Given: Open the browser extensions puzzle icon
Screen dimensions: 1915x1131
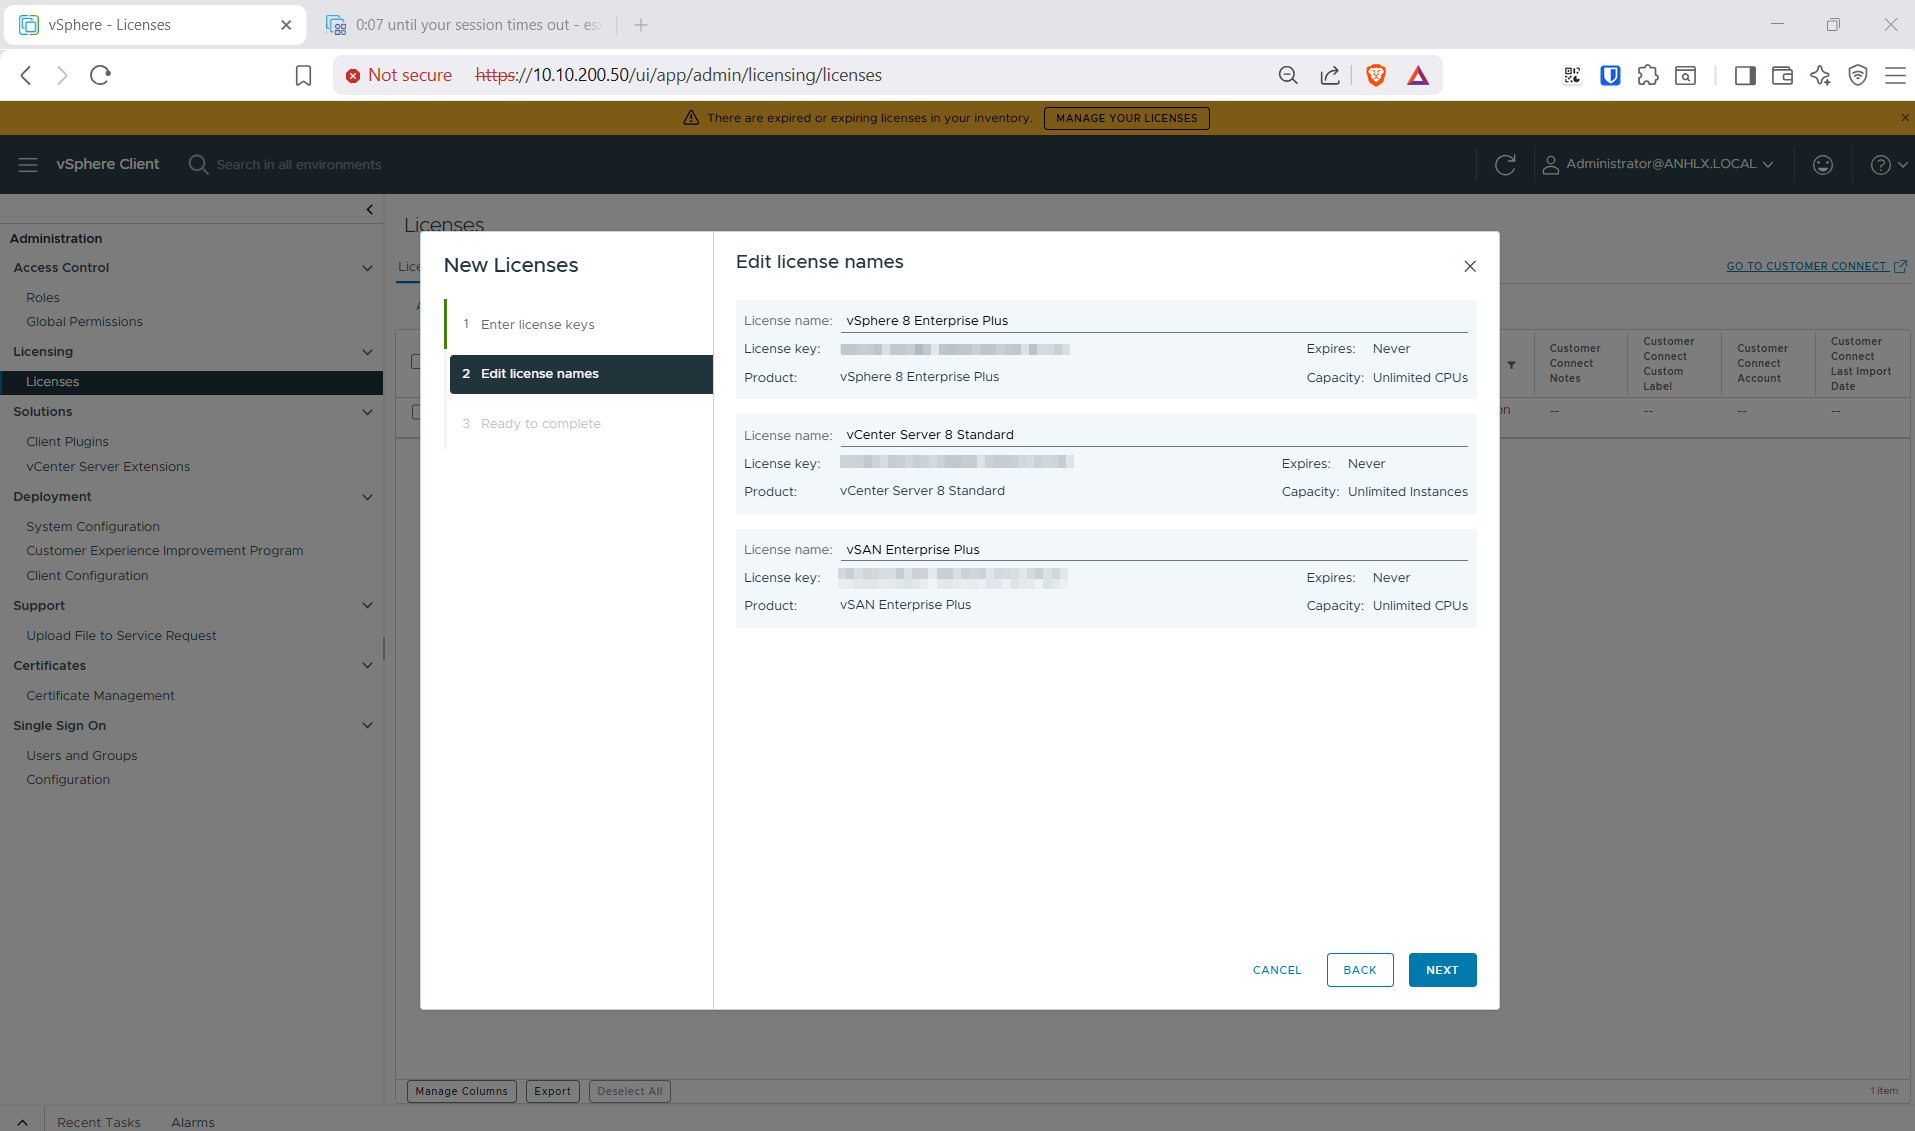Looking at the screenshot, I should tap(1648, 75).
